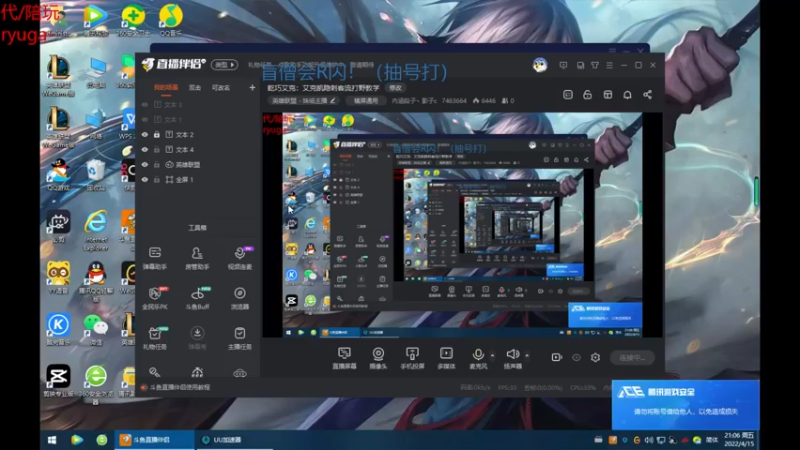Open the funnel icon in the title bar
This screenshot has height=450, width=800.
click(595, 65)
